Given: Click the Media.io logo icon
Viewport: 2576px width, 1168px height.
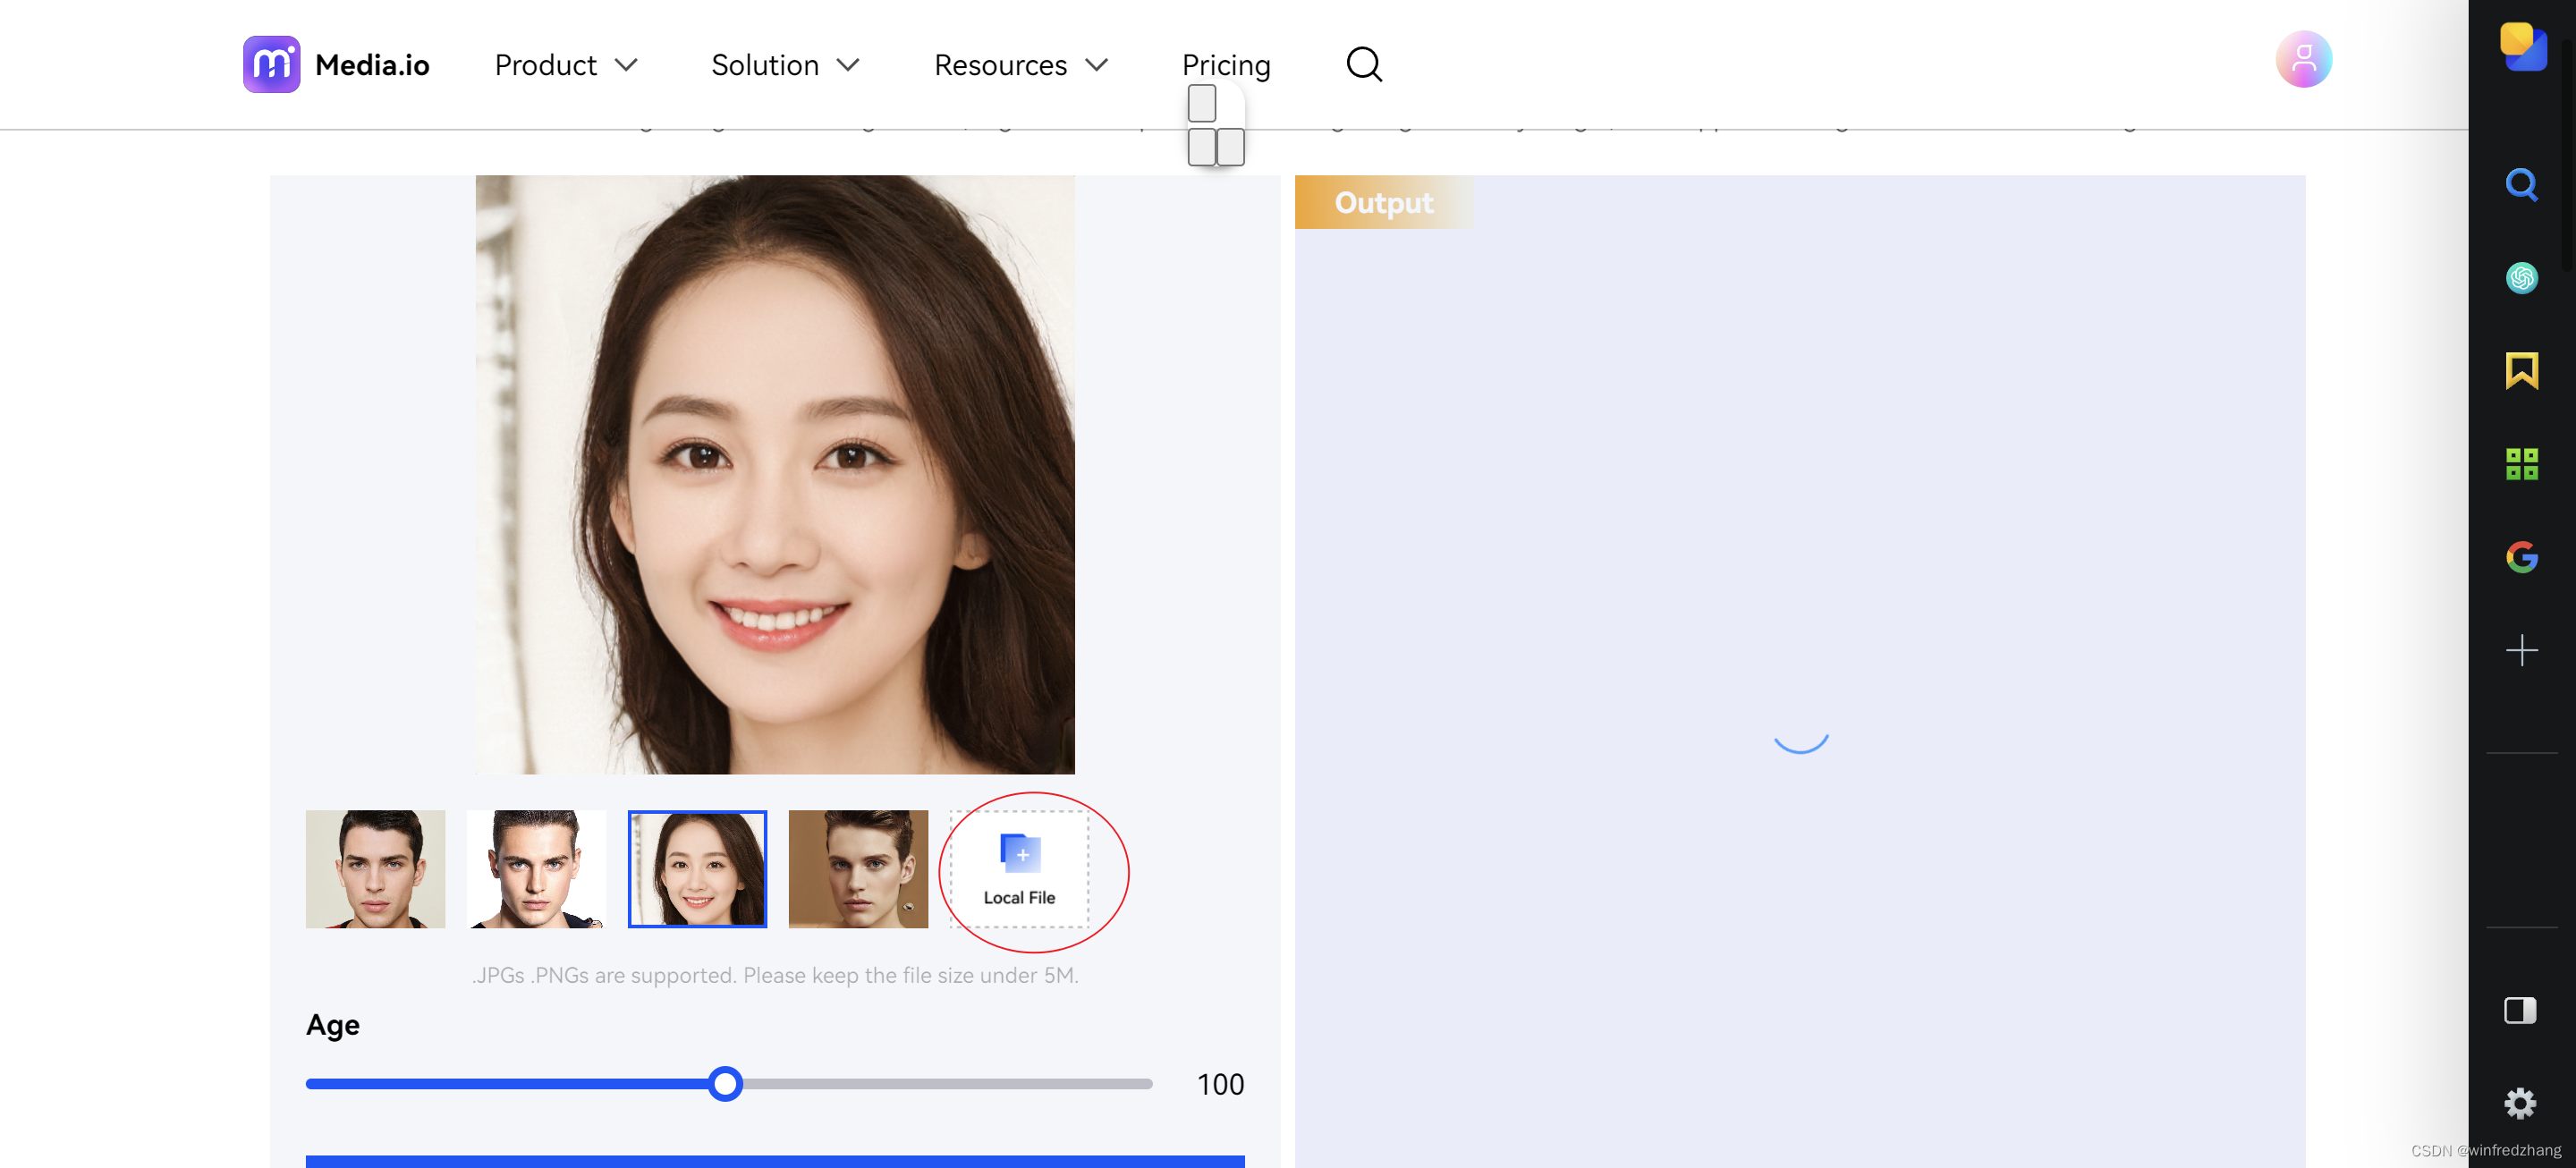Looking at the screenshot, I should tap(271, 65).
